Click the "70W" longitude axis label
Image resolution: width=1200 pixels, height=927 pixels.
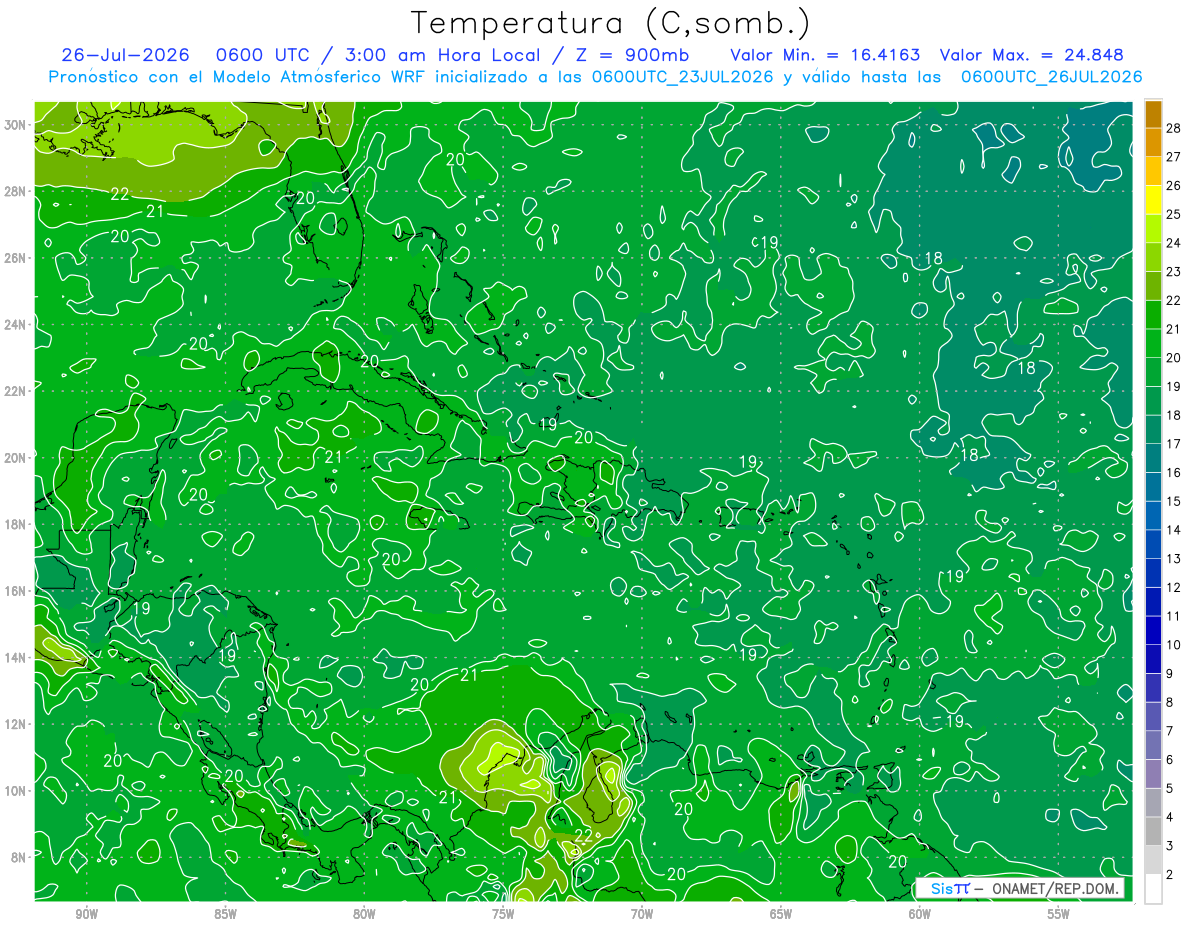click(x=642, y=913)
